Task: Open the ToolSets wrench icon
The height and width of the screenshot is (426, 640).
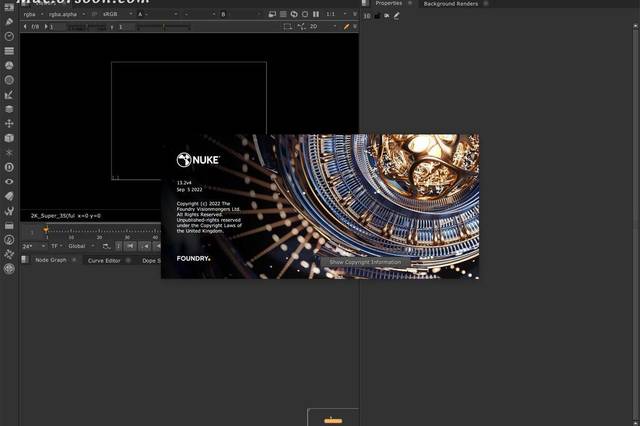Action: (x=9, y=211)
